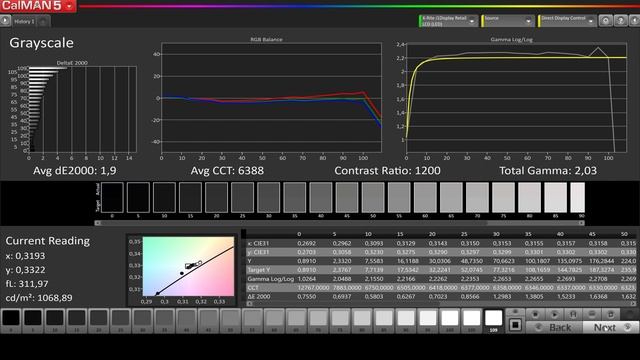Click the Back button
This screenshot has width=640, height=360.
[x=554, y=327]
